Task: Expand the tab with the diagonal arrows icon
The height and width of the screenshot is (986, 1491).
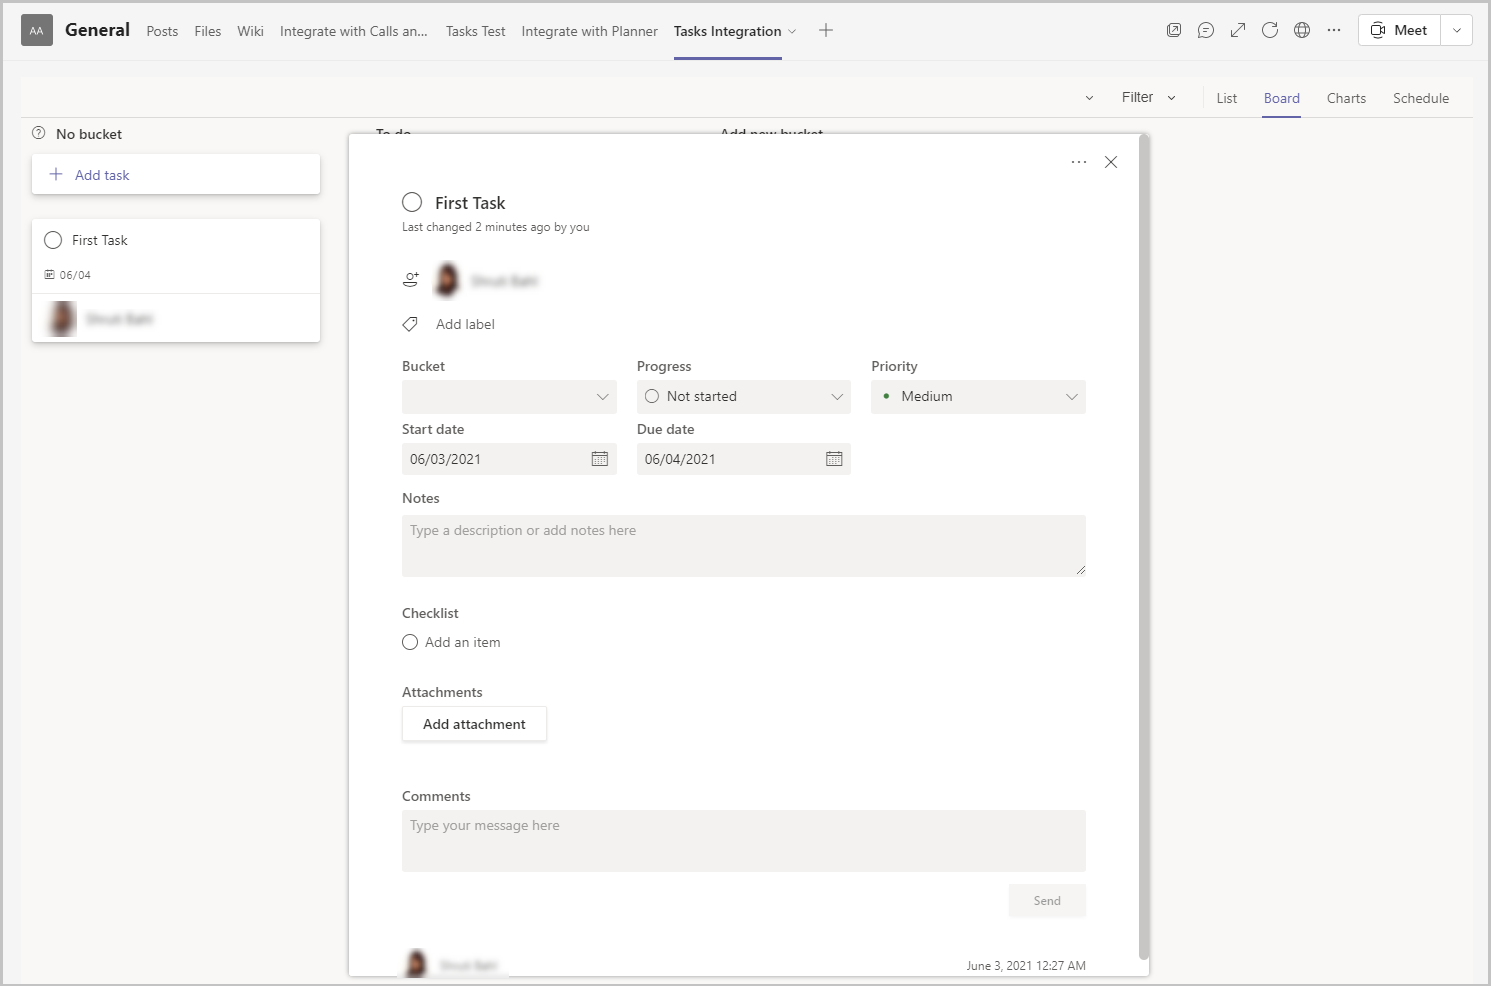Action: (x=1238, y=30)
